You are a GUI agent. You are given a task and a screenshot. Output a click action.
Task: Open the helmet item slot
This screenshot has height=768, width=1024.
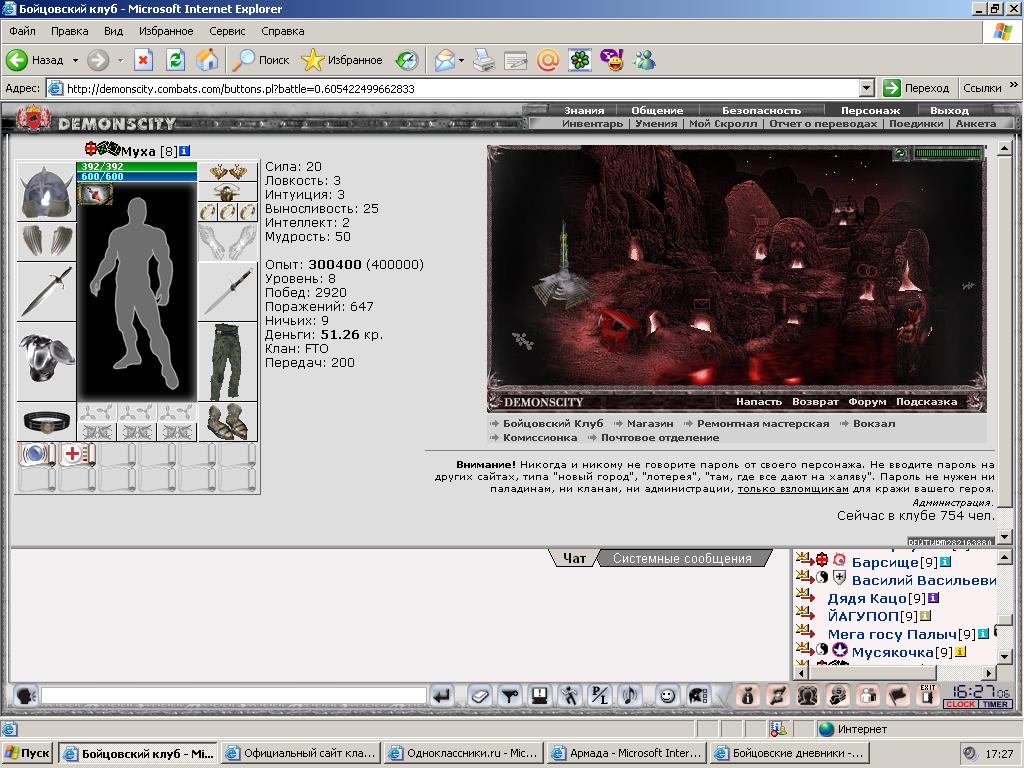[46, 192]
